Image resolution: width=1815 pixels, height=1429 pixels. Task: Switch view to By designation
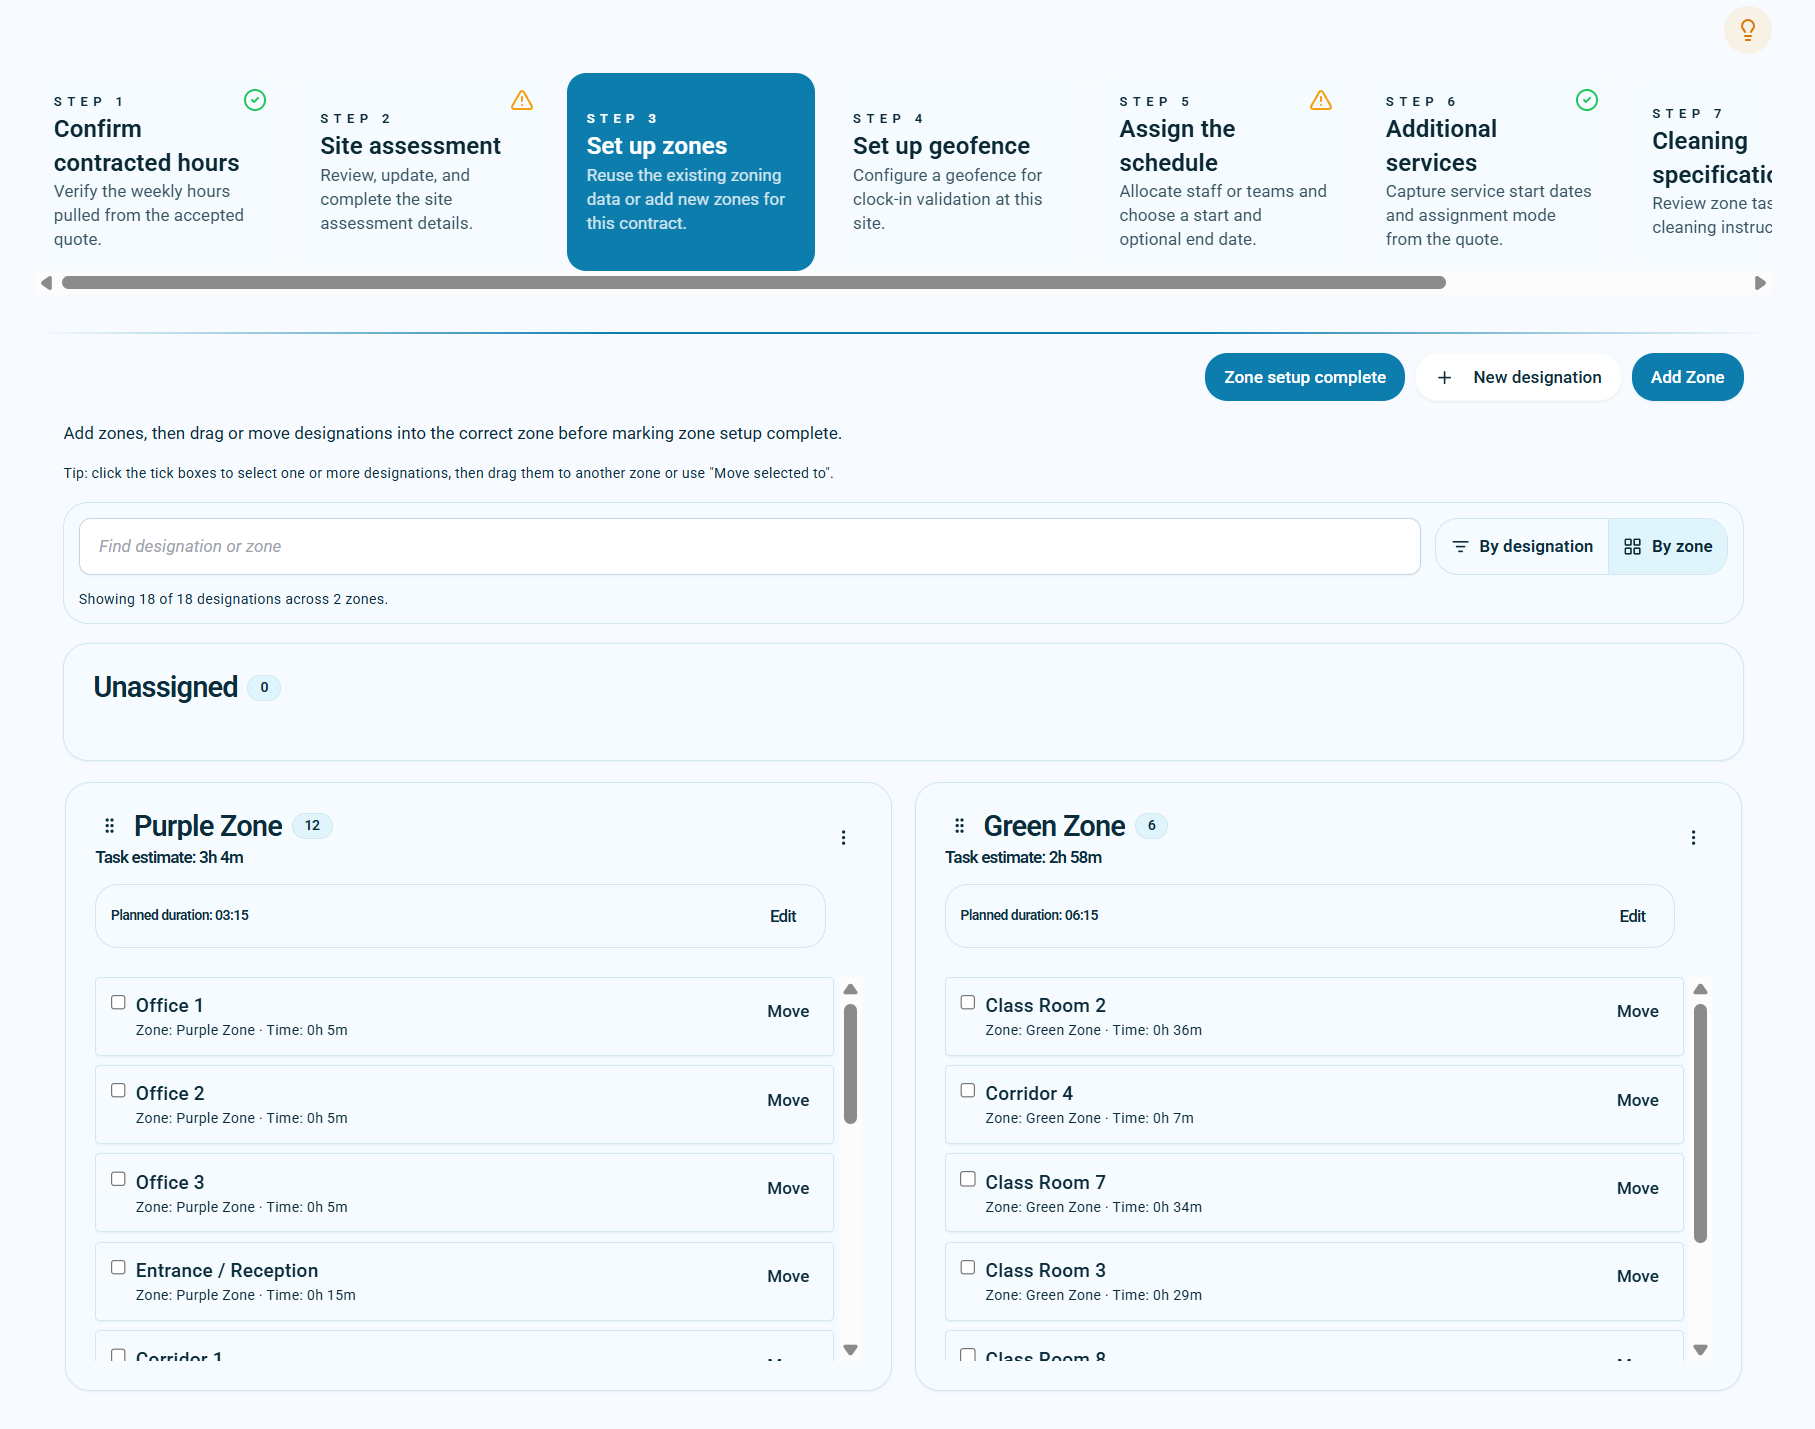[1522, 547]
